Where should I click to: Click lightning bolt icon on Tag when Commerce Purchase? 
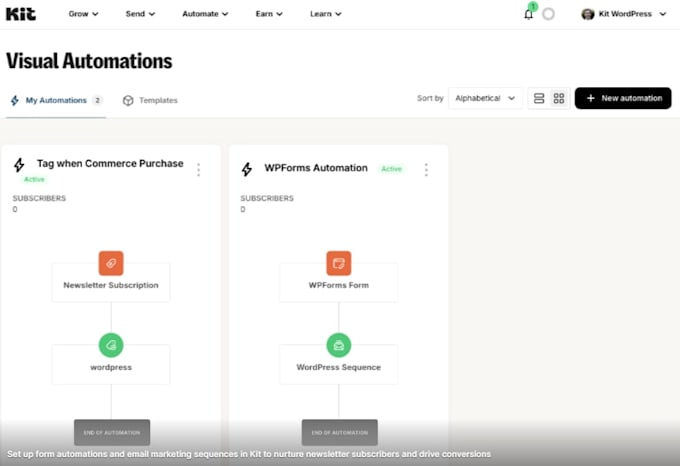pos(19,165)
